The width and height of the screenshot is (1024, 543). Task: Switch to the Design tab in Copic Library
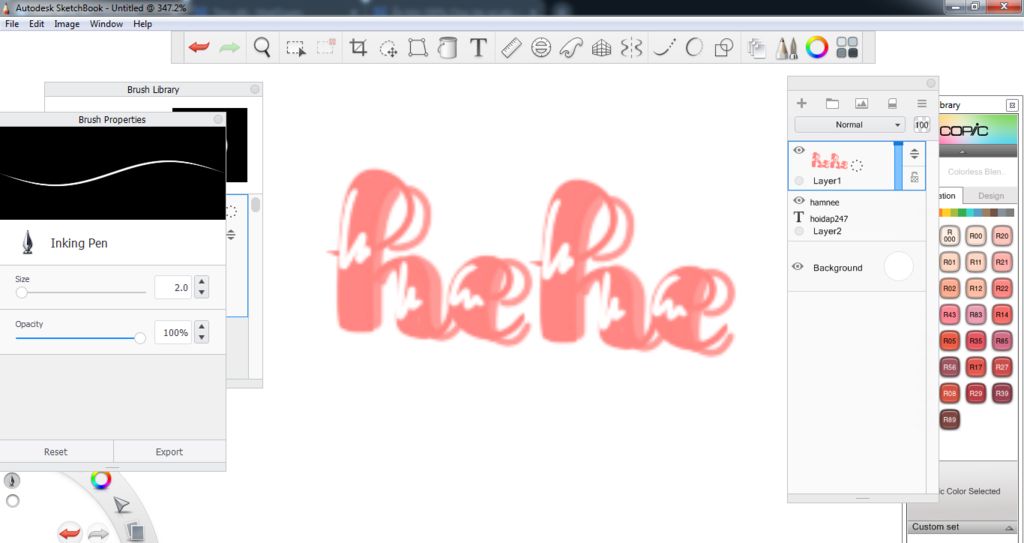[990, 195]
